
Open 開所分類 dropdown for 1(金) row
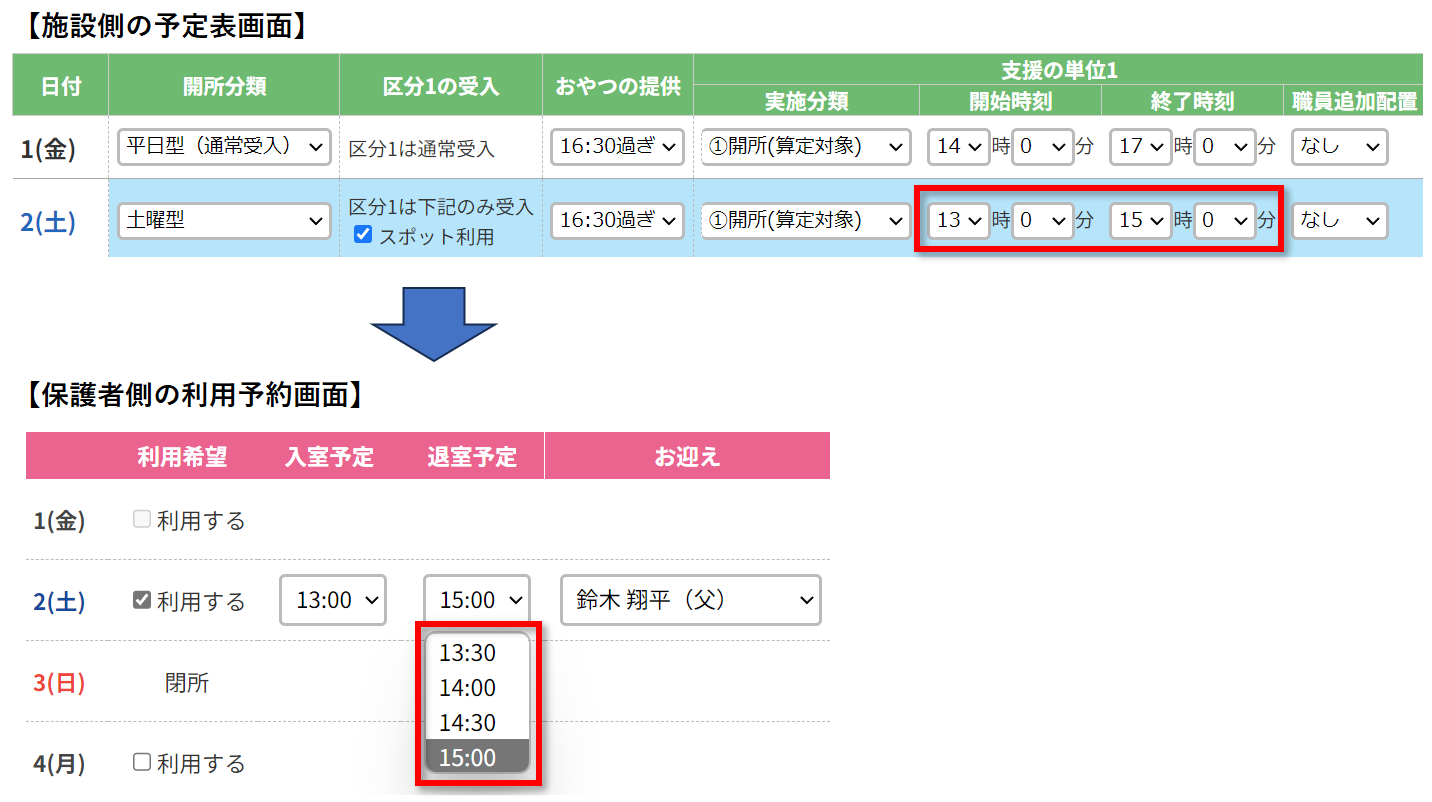pyautogui.click(x=223, y=147)
